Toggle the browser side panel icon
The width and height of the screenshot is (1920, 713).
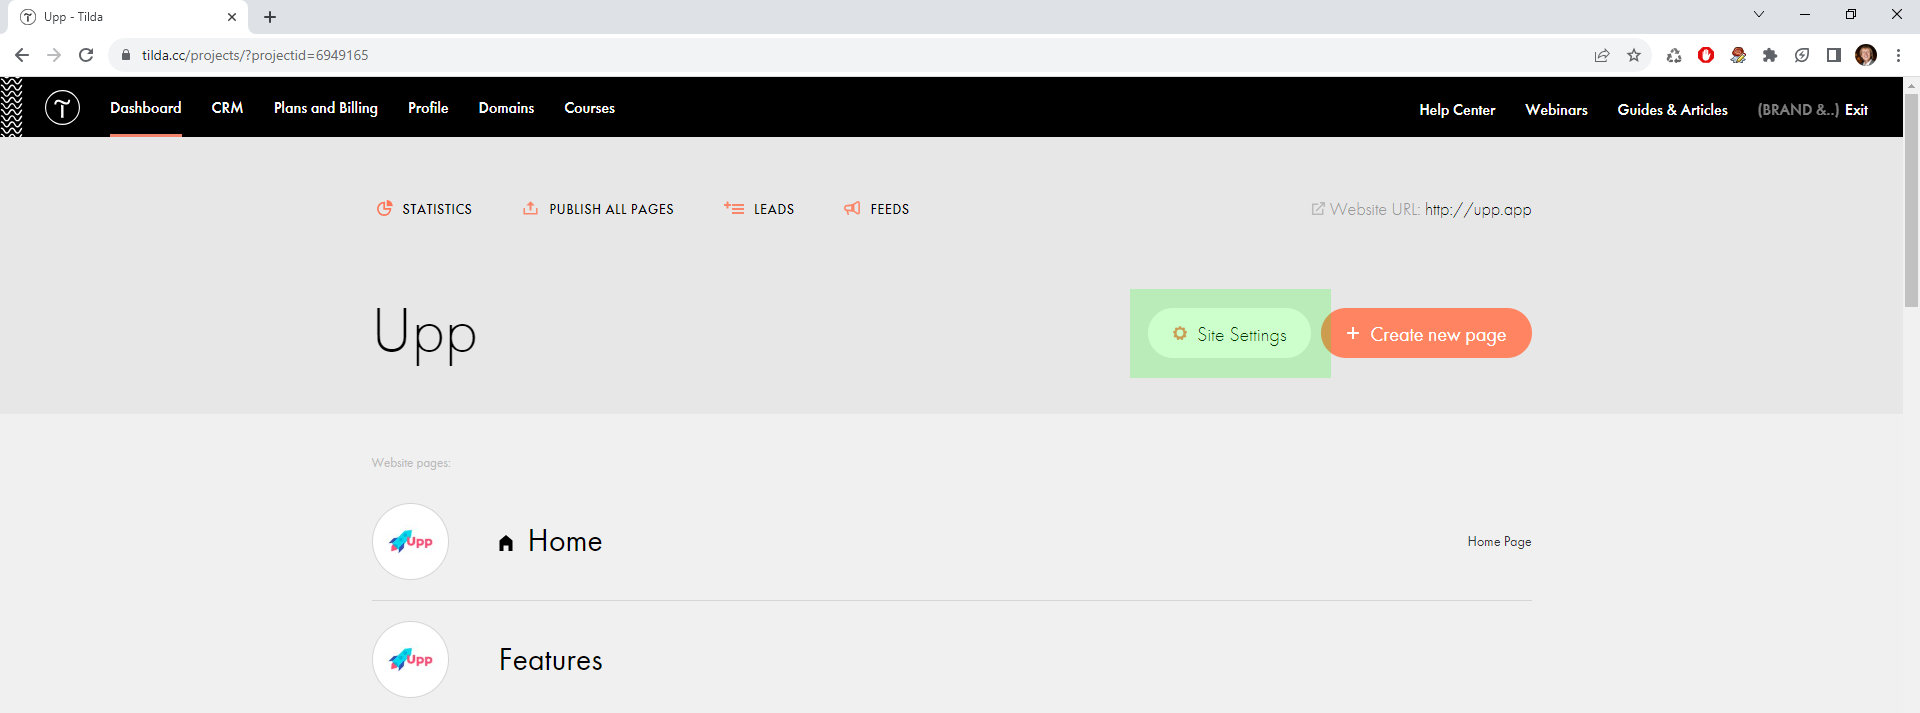(1834, 55)
